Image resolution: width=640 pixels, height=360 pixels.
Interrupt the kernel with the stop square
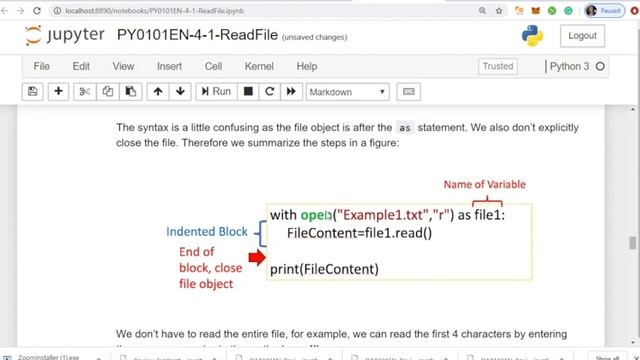pos(248,91)
